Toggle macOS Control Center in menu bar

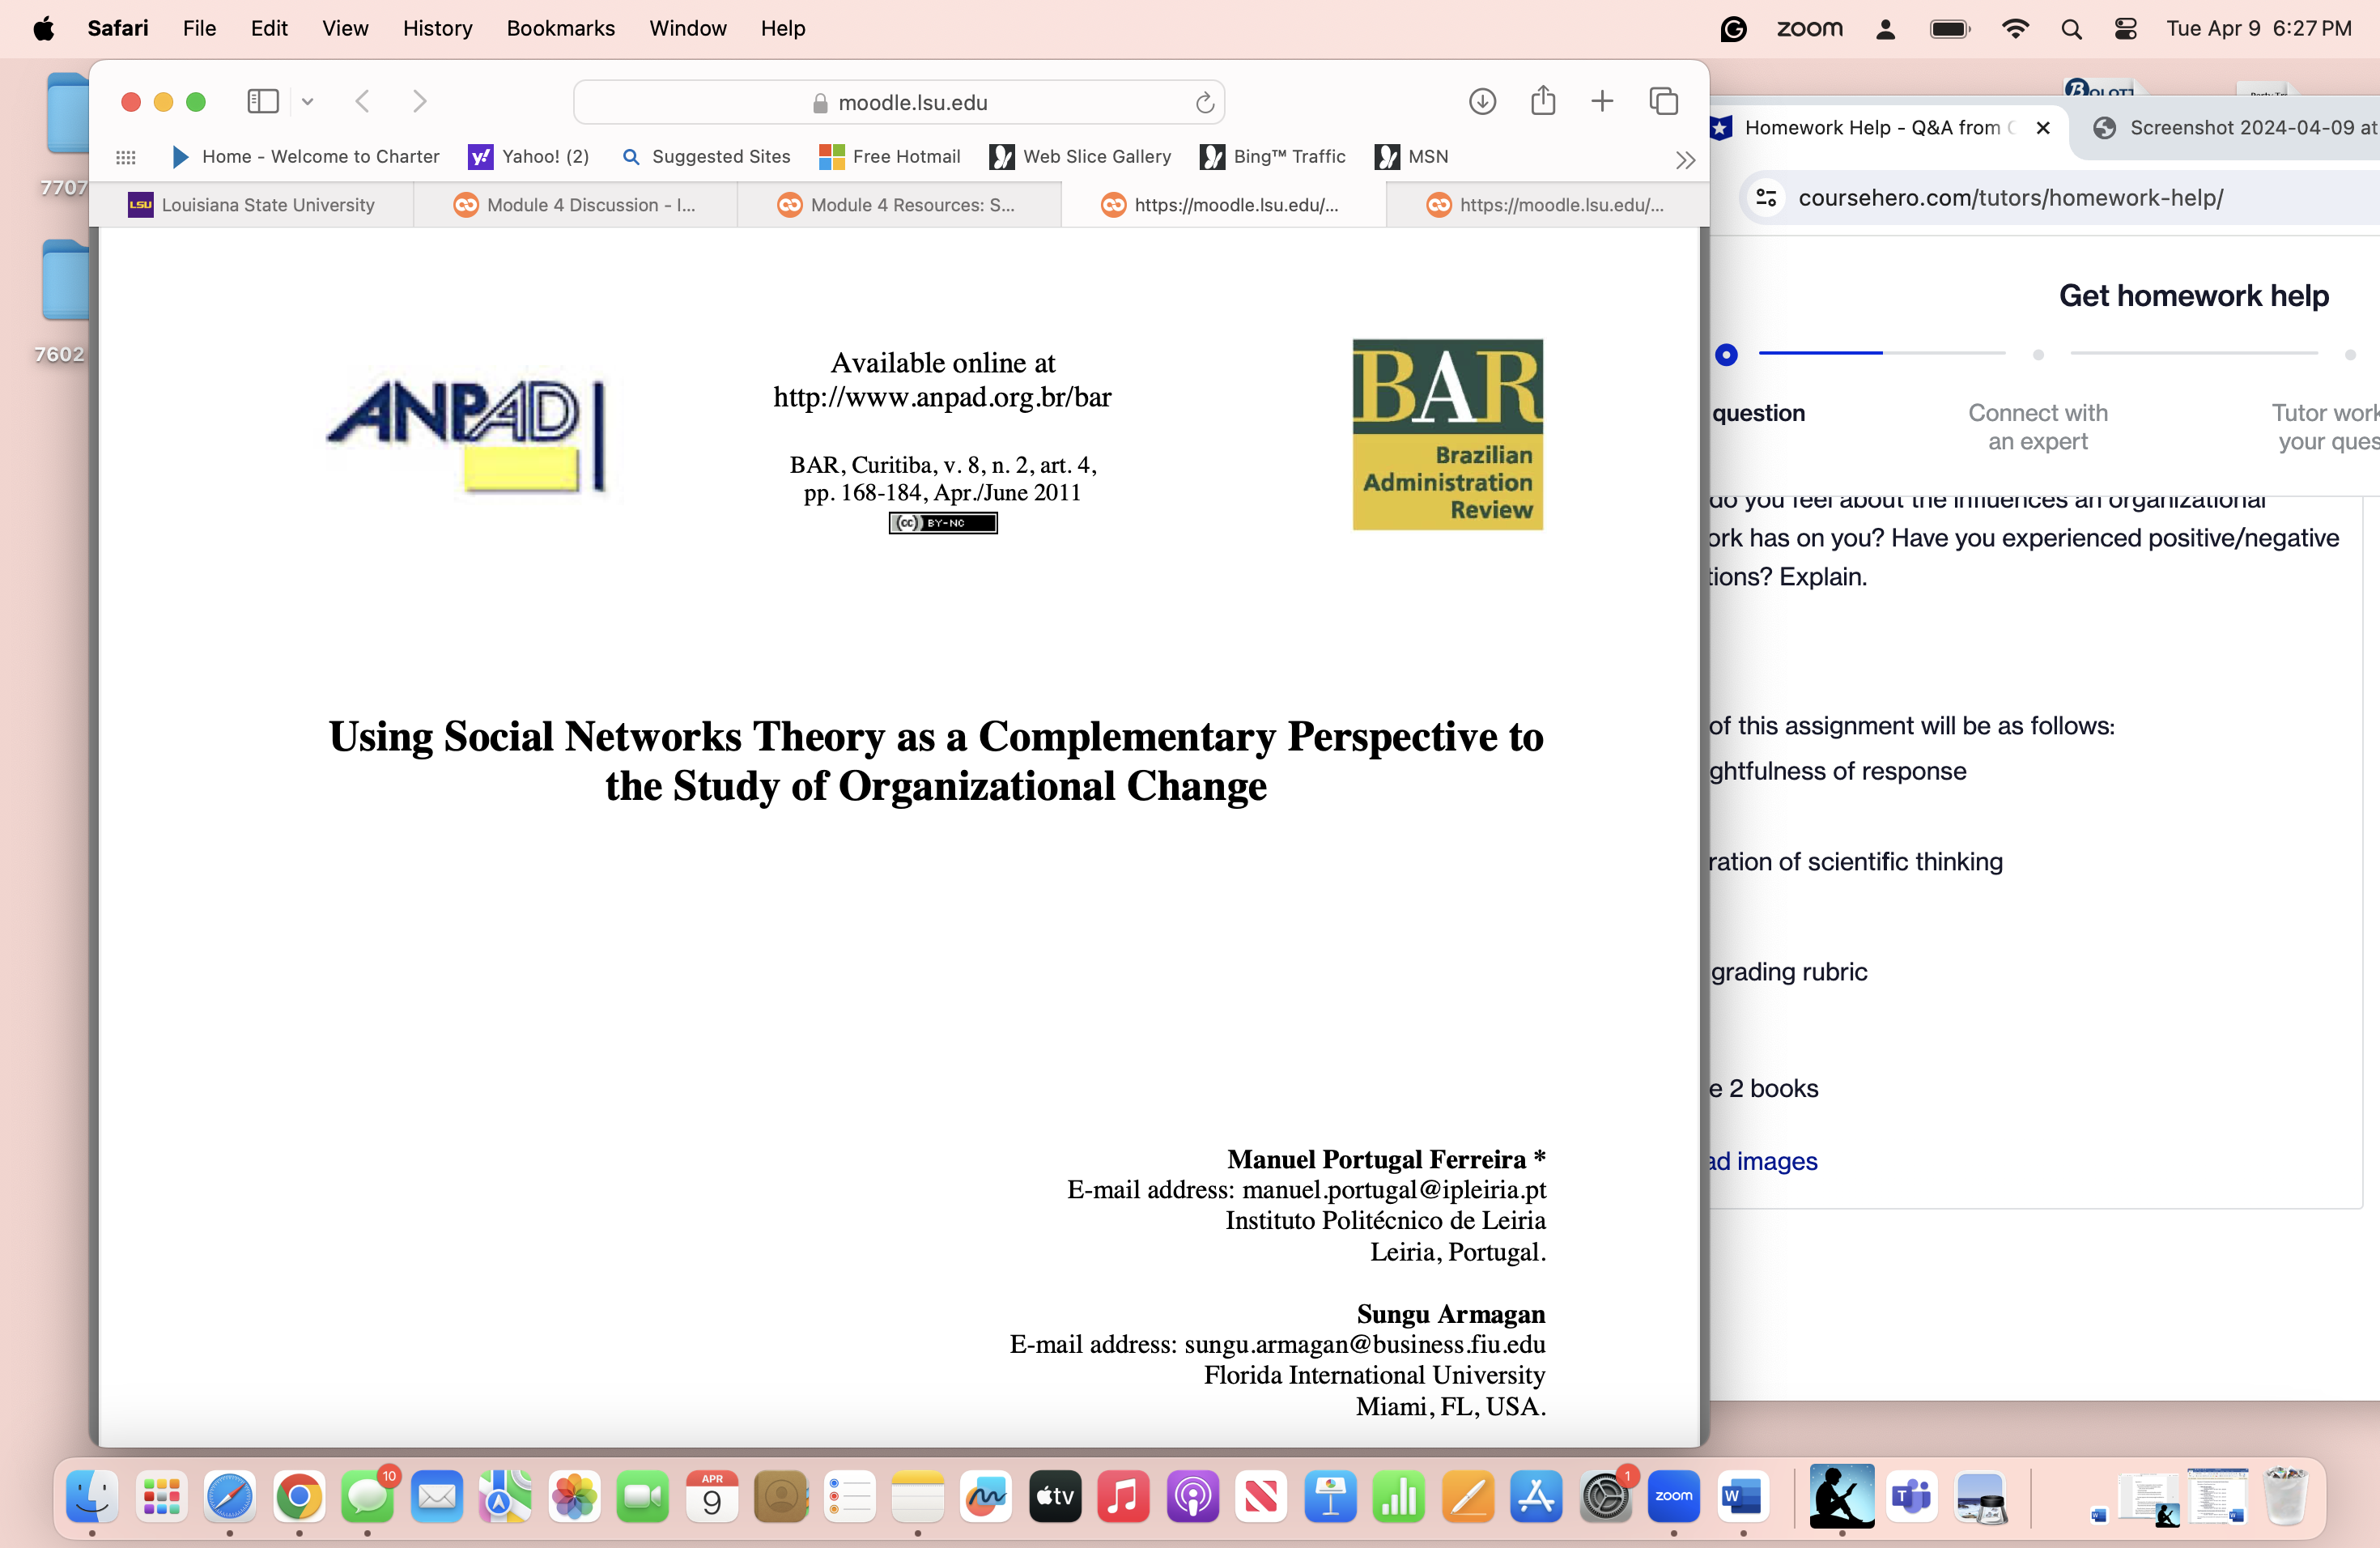[2125, 29]
